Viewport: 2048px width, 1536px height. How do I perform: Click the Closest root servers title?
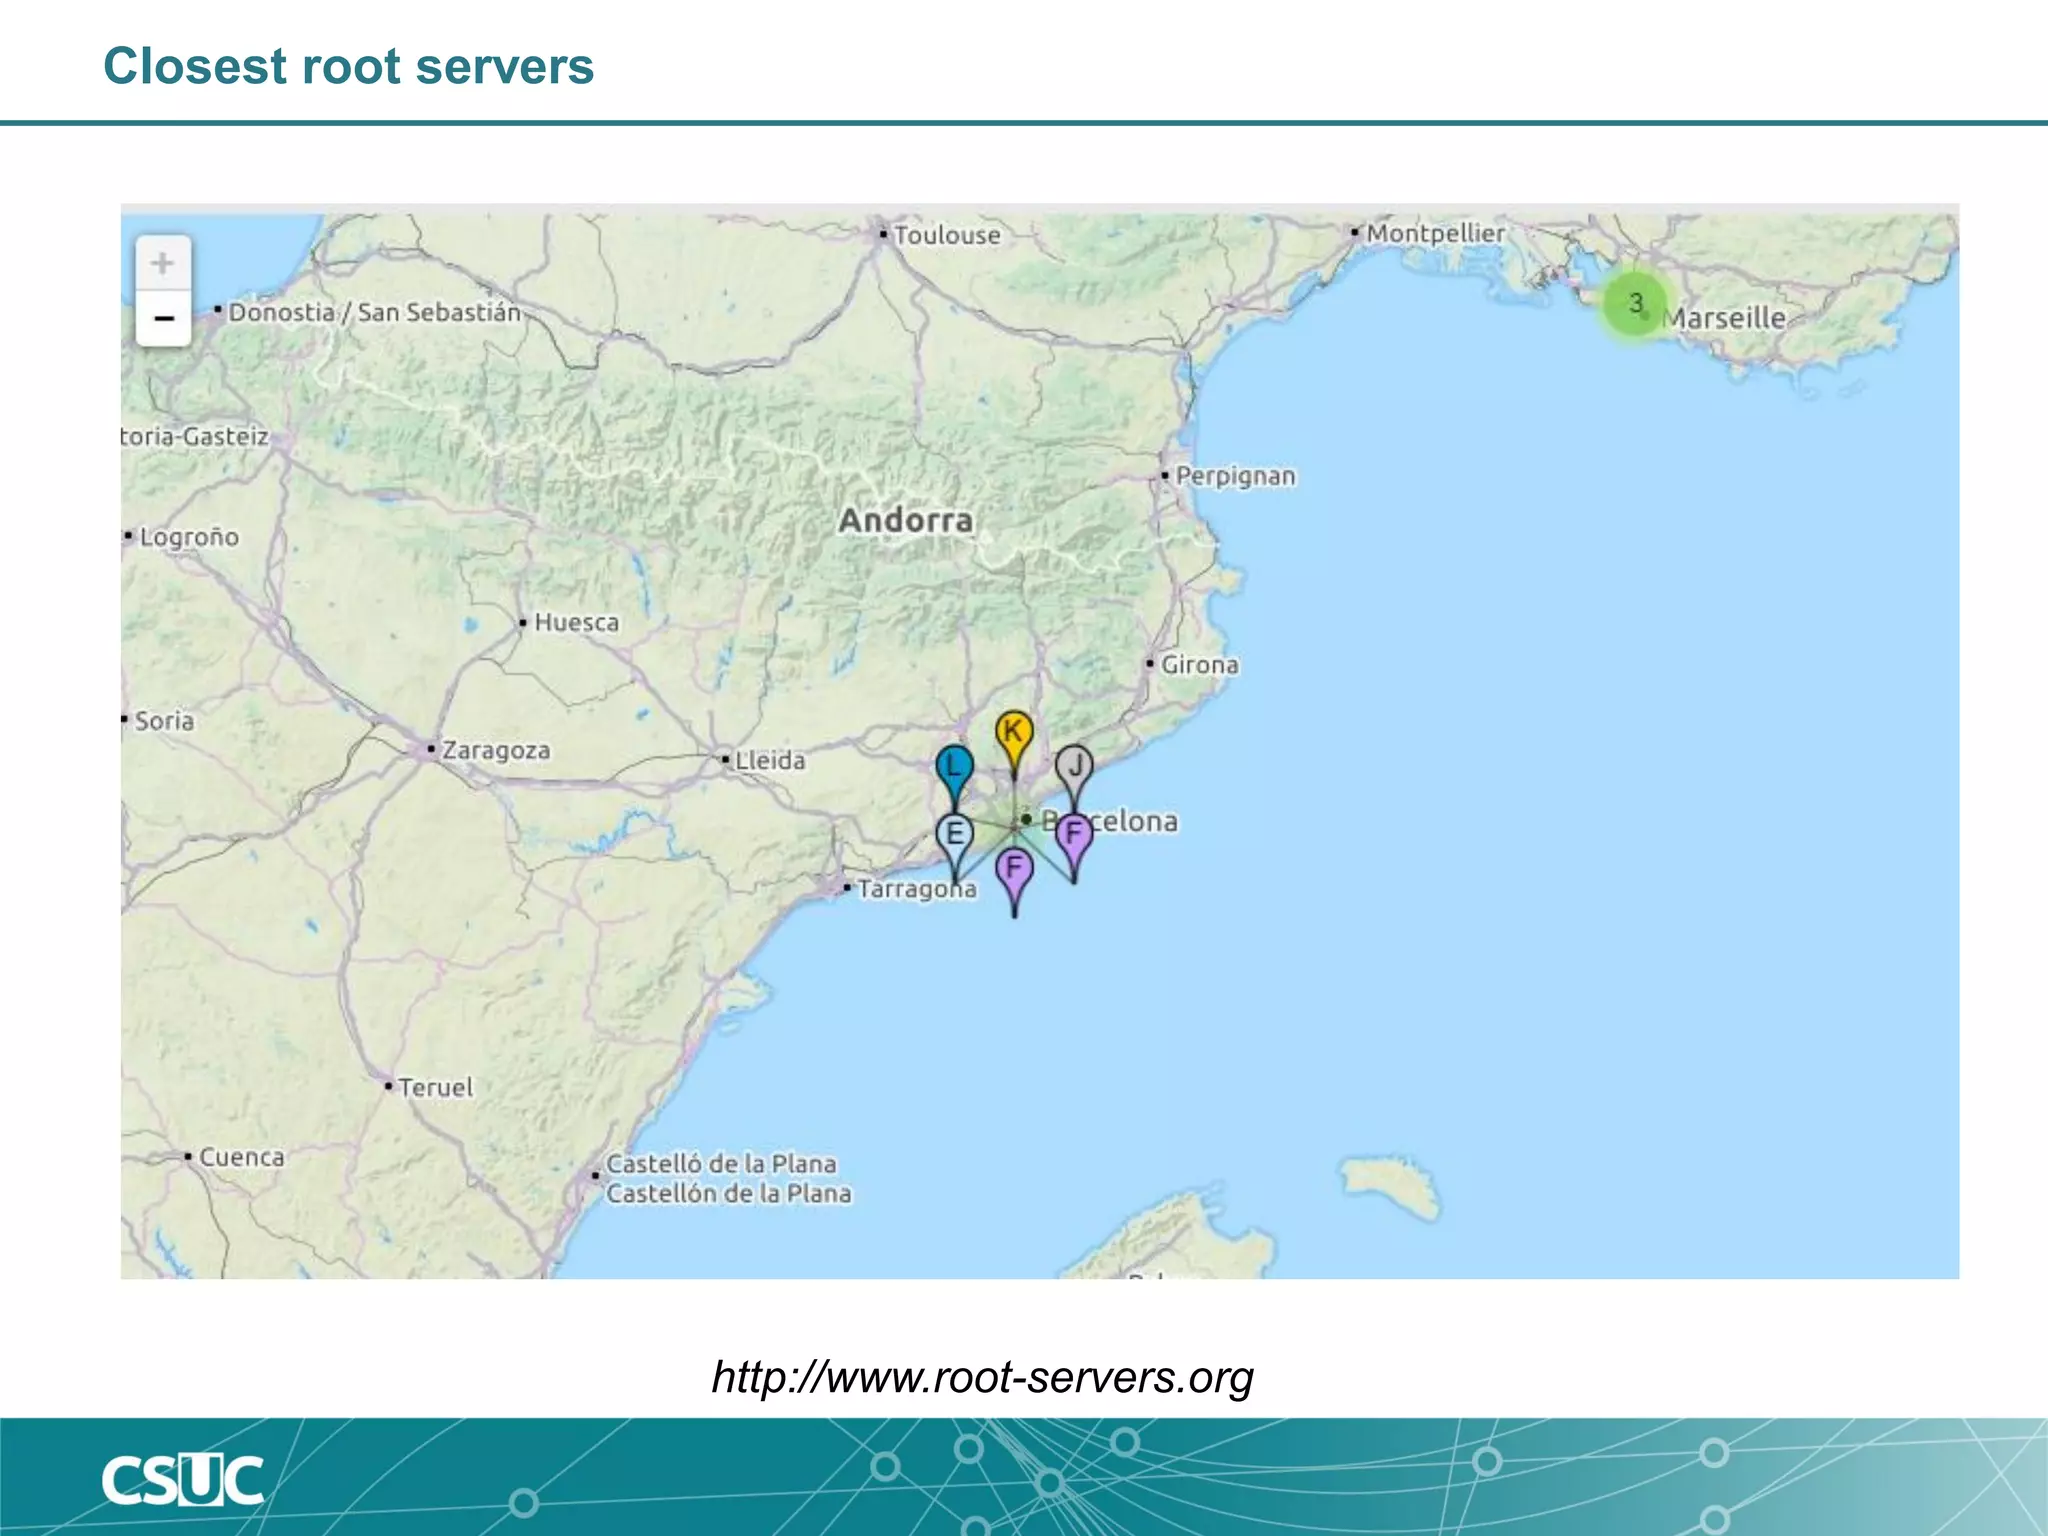tap(348, 67)
